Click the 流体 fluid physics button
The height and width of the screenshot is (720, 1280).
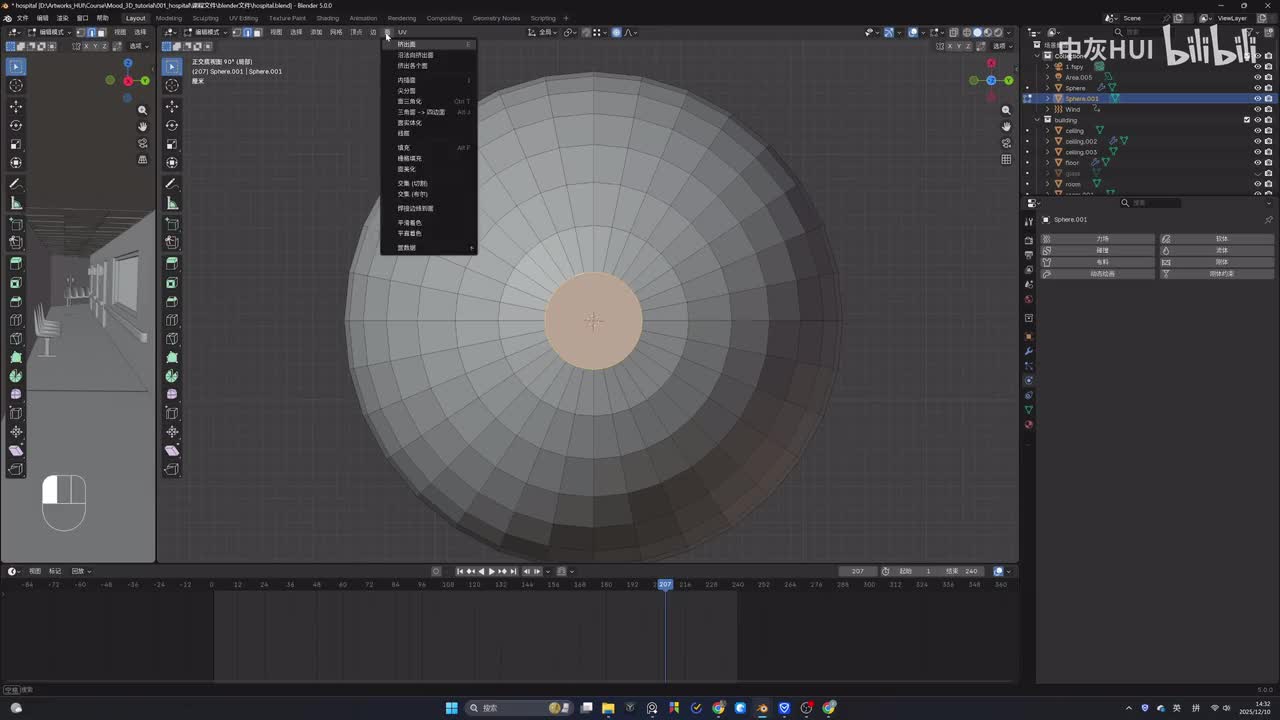point(1221,250)
